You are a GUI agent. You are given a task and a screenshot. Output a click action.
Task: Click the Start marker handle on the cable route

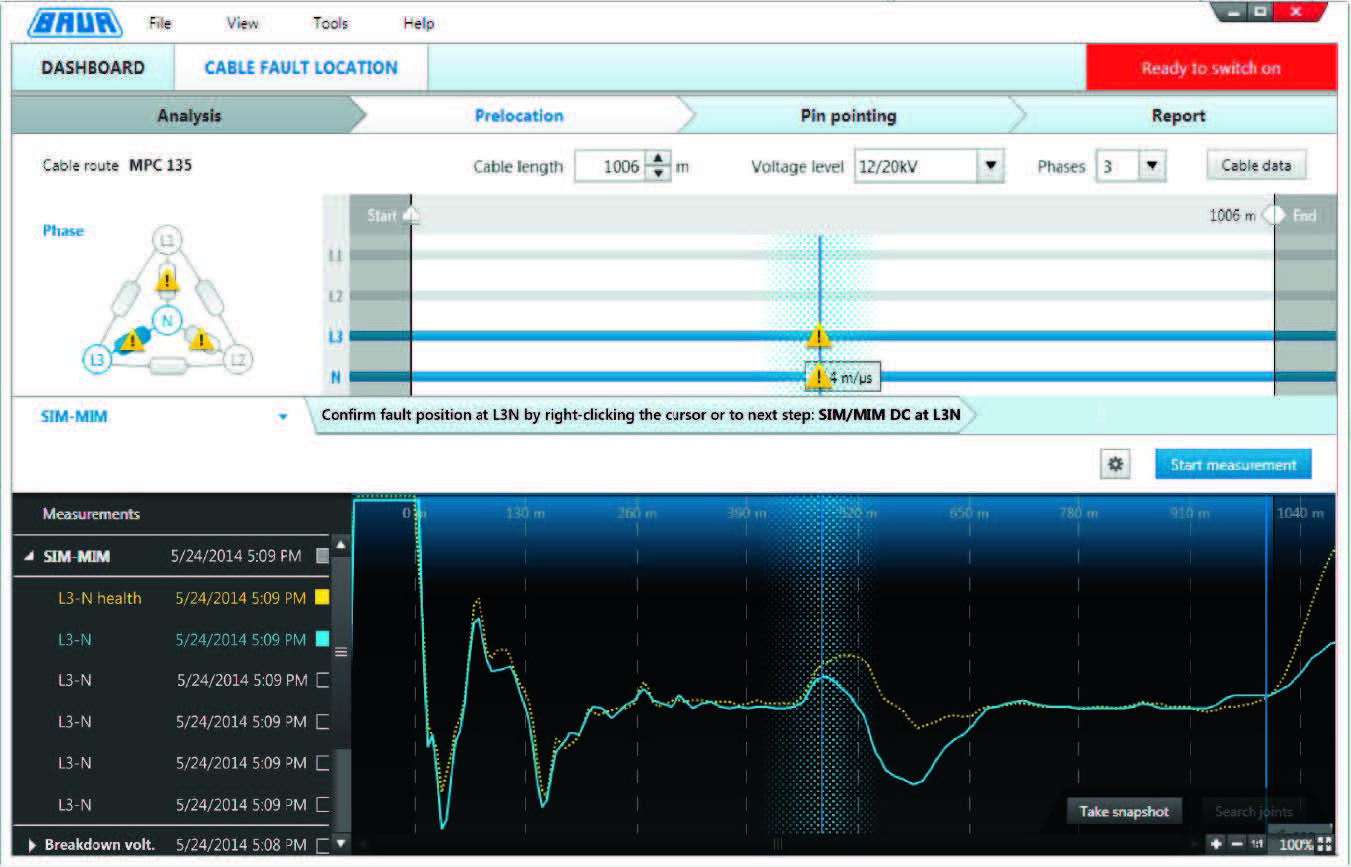coord(411,215)
